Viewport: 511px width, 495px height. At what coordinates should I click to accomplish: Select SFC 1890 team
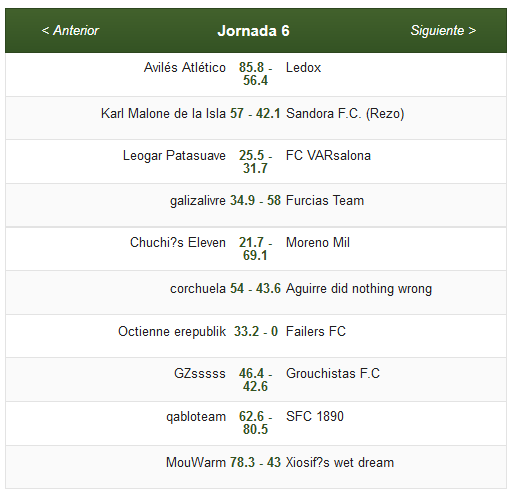(x=315, y=416)
